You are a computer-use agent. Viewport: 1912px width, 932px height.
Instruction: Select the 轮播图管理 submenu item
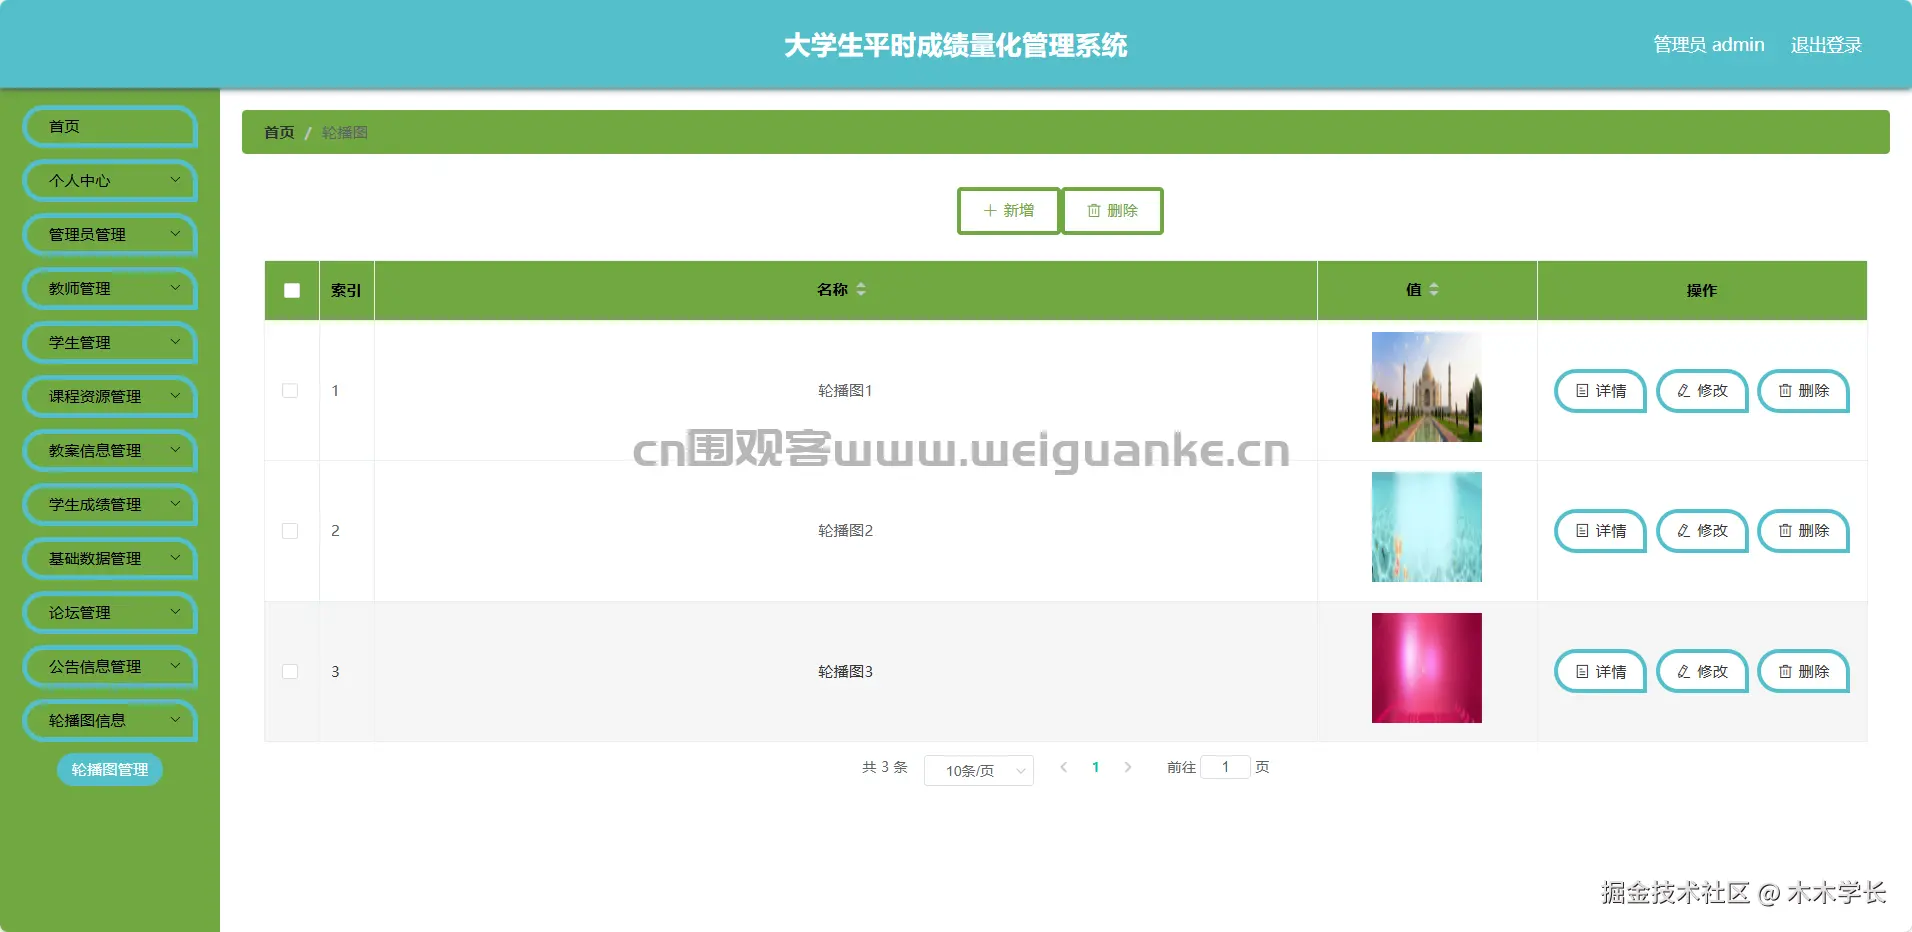(x=110, y=770)
